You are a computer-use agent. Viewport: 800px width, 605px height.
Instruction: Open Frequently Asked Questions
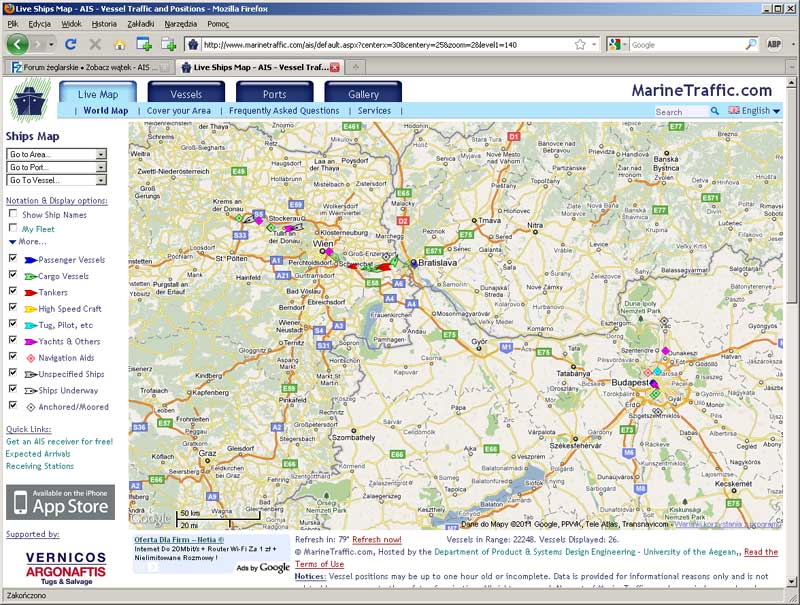tap(284, 111)
